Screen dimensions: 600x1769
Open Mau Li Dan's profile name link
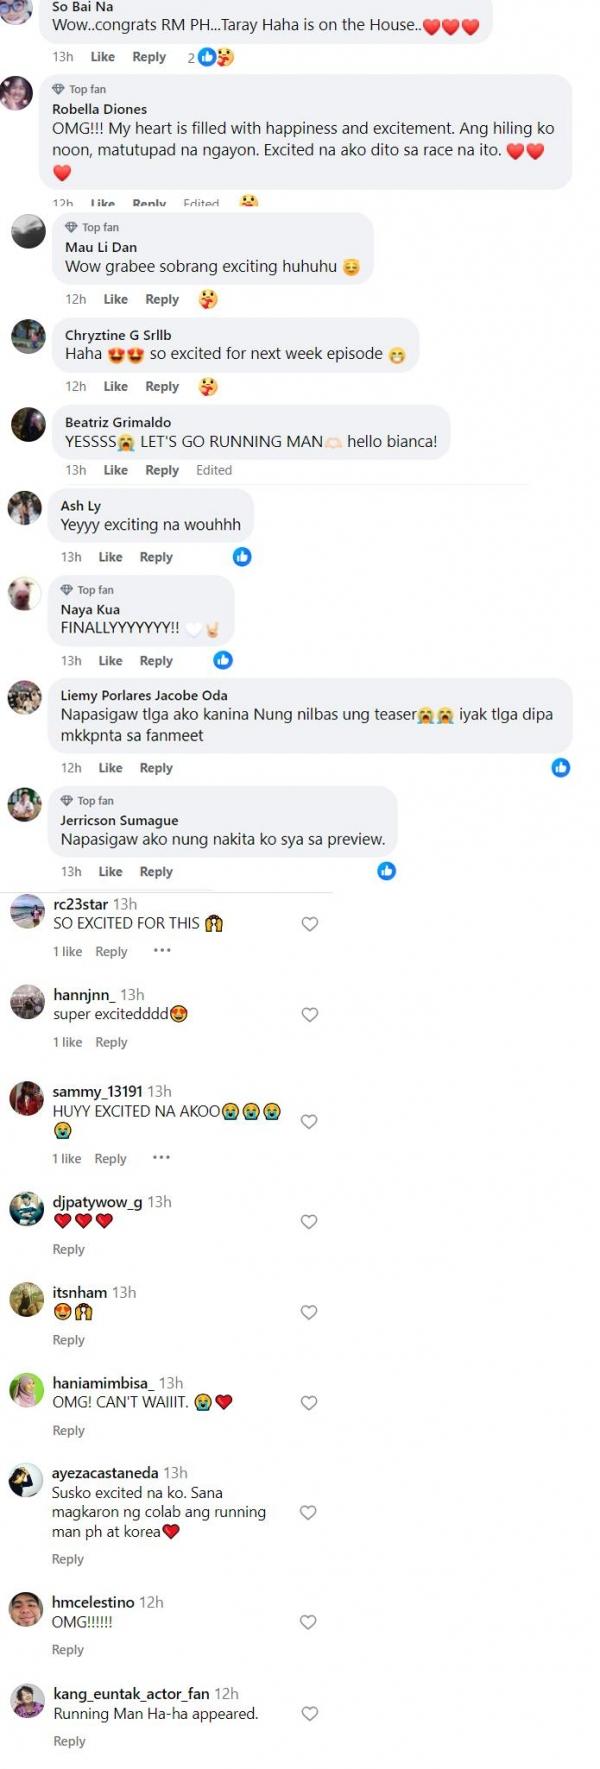point(101,247)
